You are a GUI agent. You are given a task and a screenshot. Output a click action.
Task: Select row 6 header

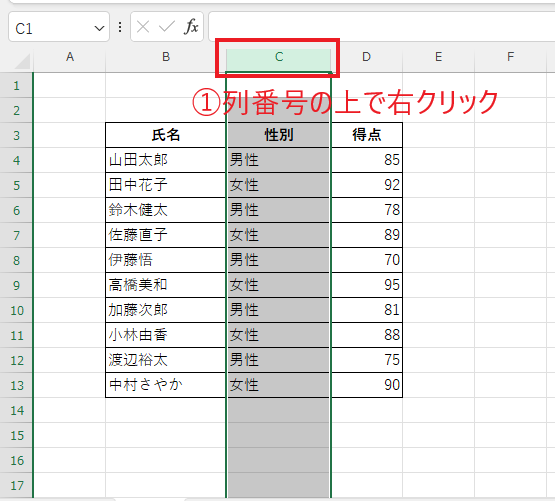(16, 210)
